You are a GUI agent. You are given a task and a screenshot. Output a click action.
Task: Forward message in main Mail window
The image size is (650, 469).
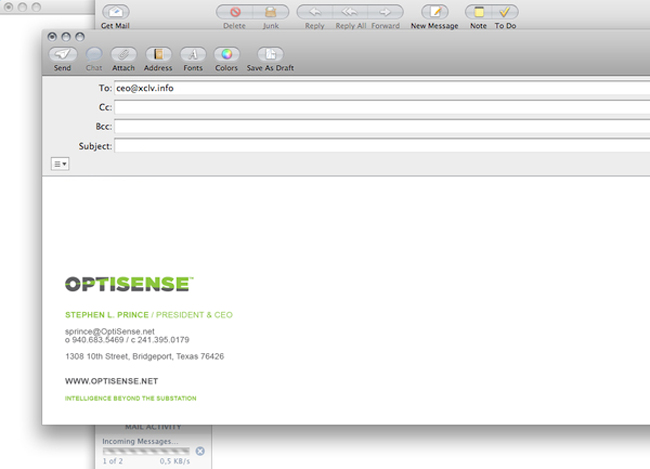(x=386, y=12)
